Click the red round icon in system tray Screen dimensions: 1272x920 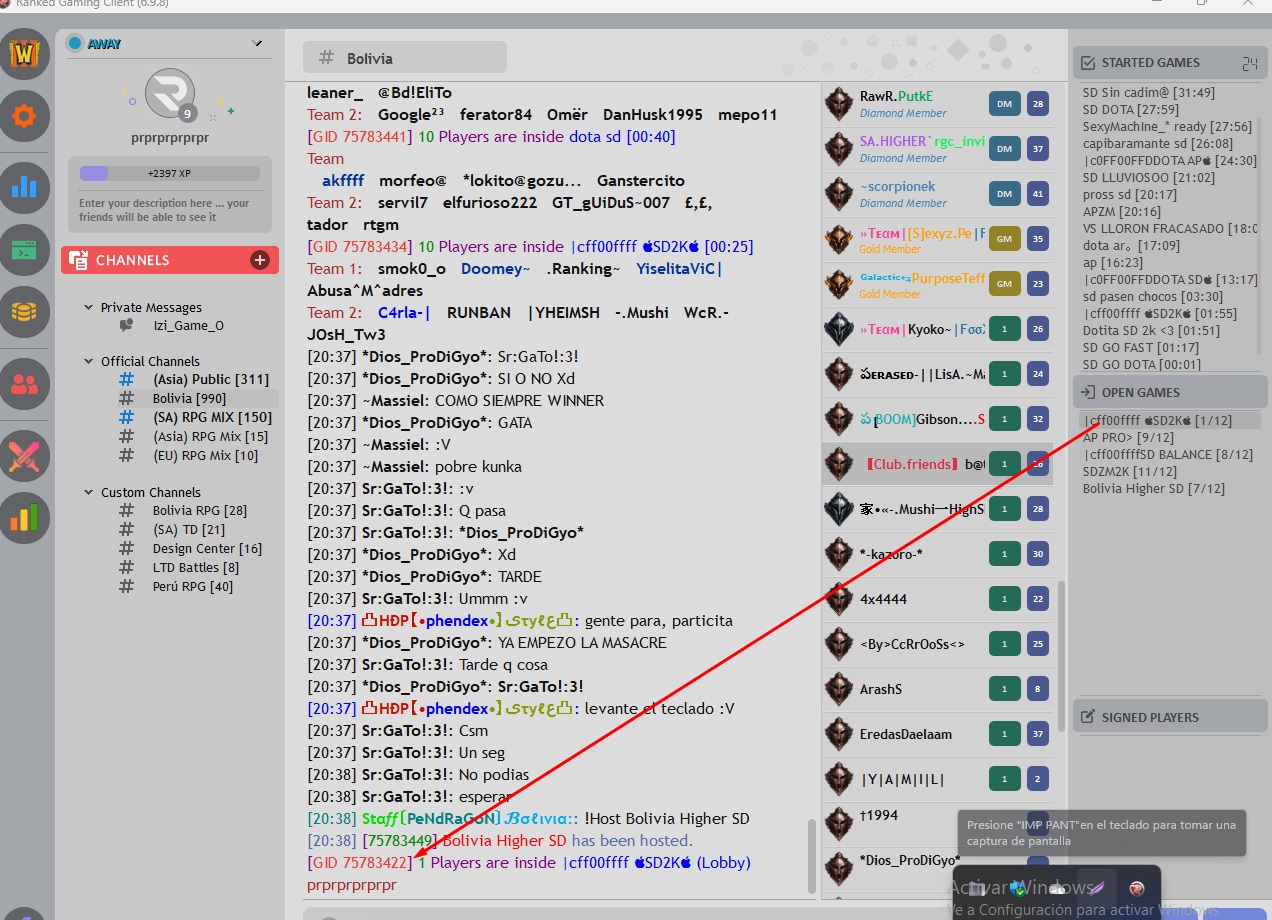pyautogui.click(x=1136, y=888)
